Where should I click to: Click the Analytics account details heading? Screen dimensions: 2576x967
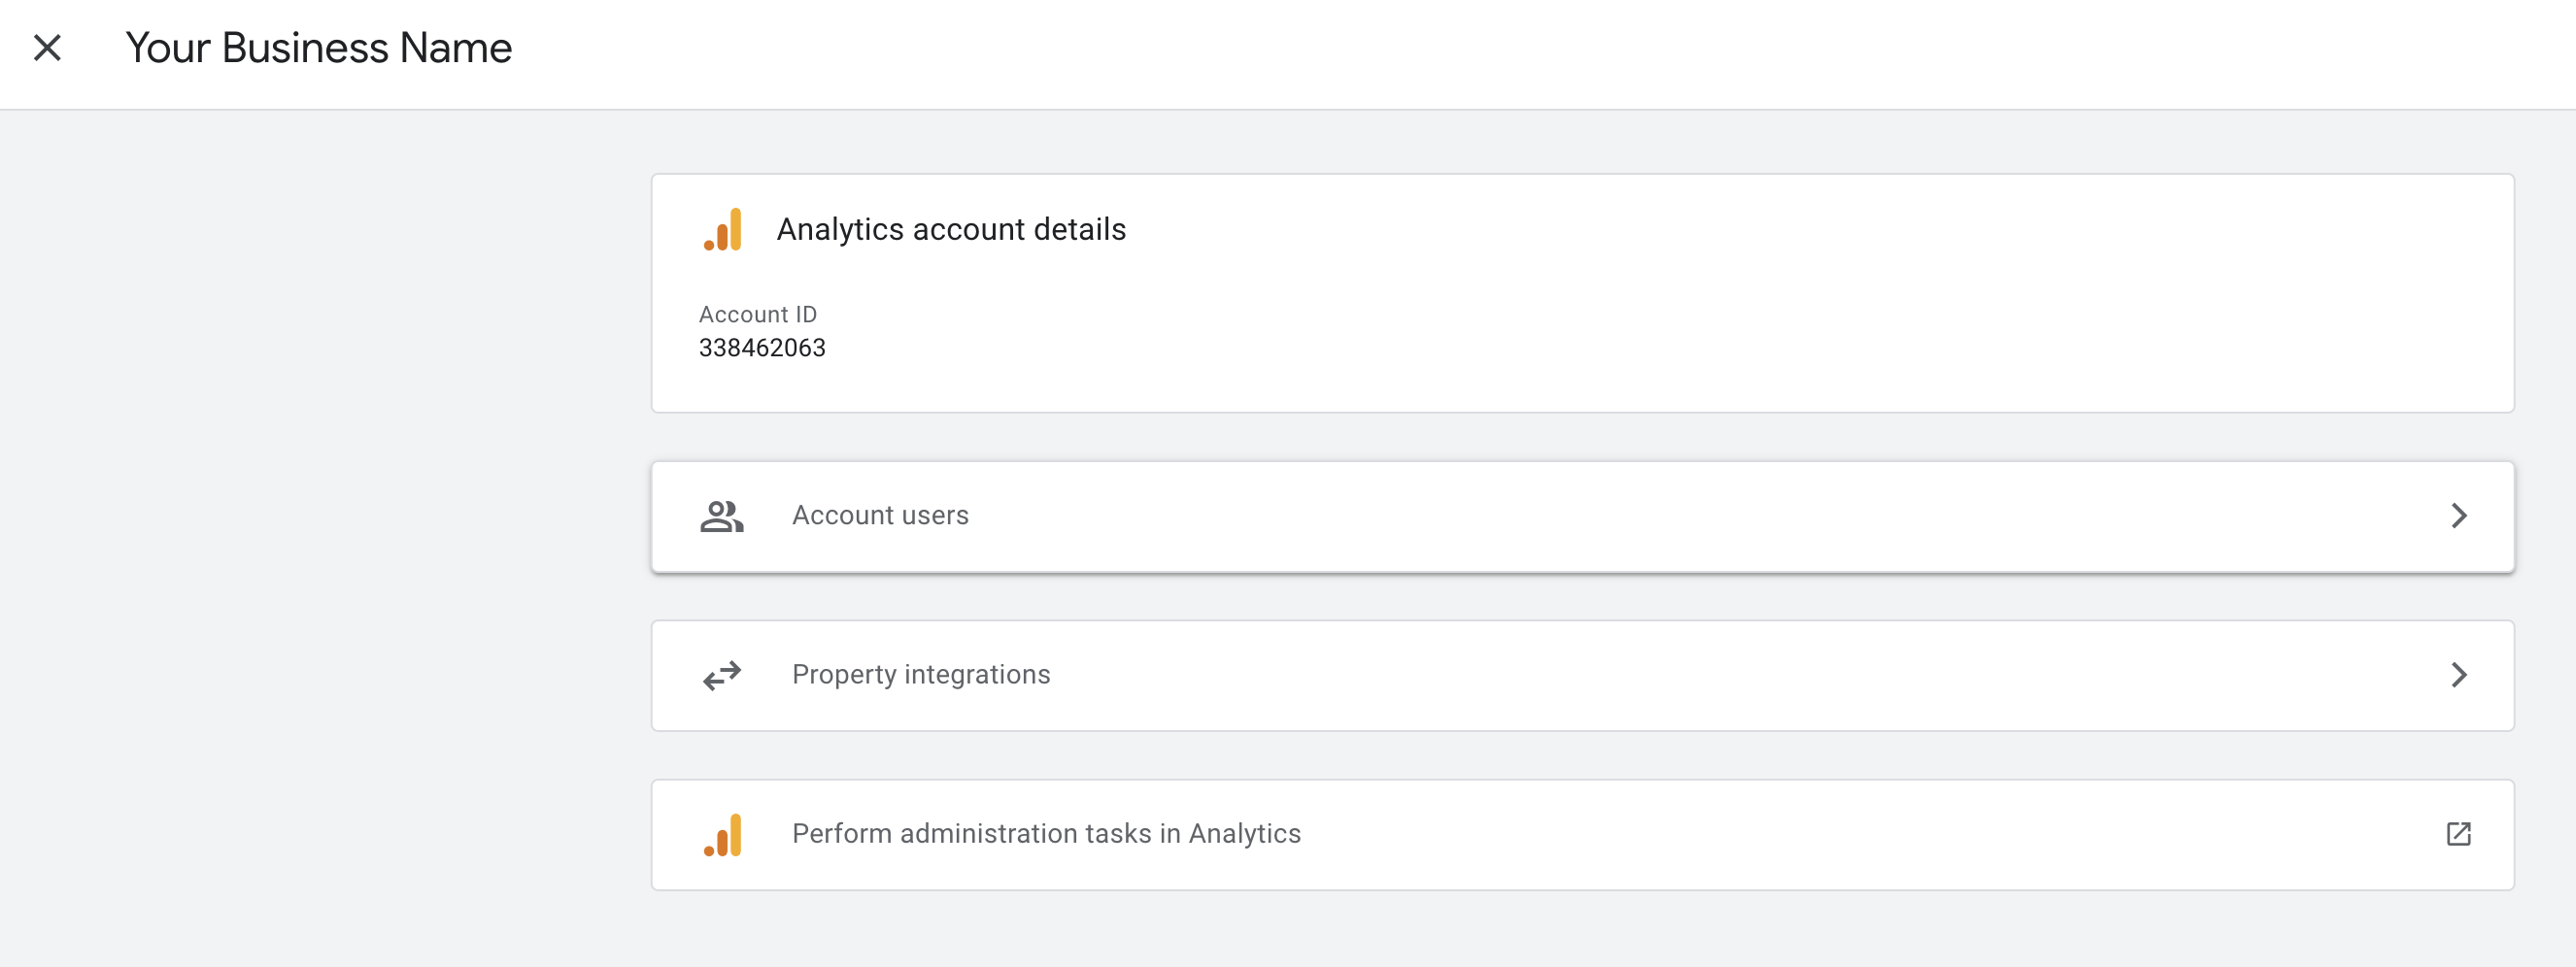click(951, 229)
